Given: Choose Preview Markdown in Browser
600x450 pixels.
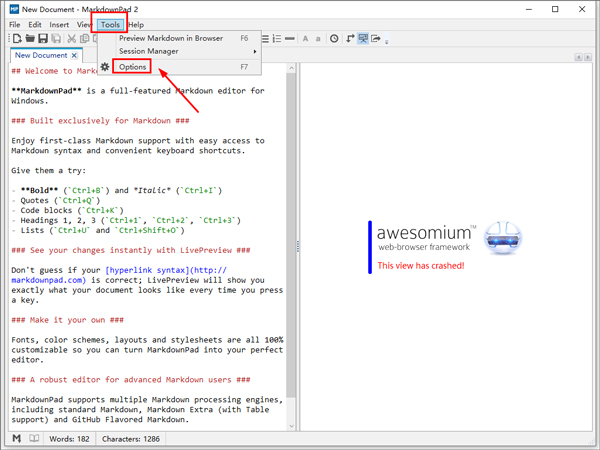Looking at the screenshot, I should (x=170, y=38).
